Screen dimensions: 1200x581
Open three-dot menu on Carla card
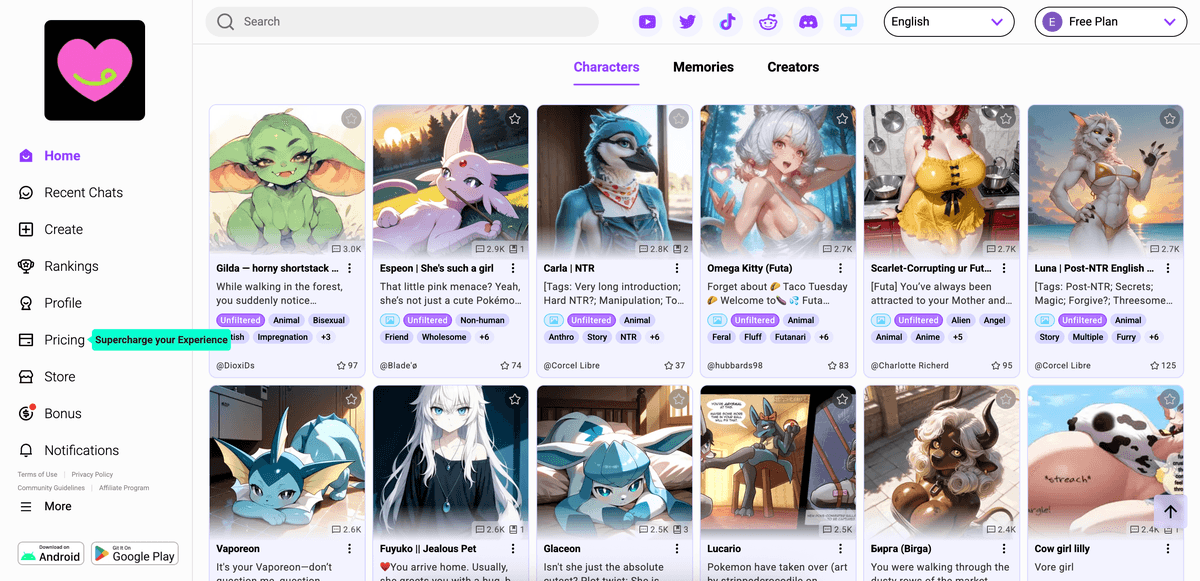(x=677, y=268)
